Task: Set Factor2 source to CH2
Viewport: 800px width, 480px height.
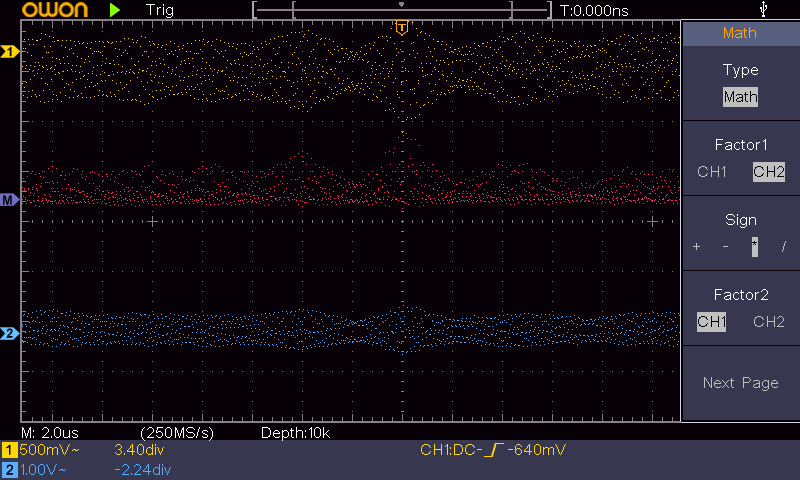Action: 768,322
